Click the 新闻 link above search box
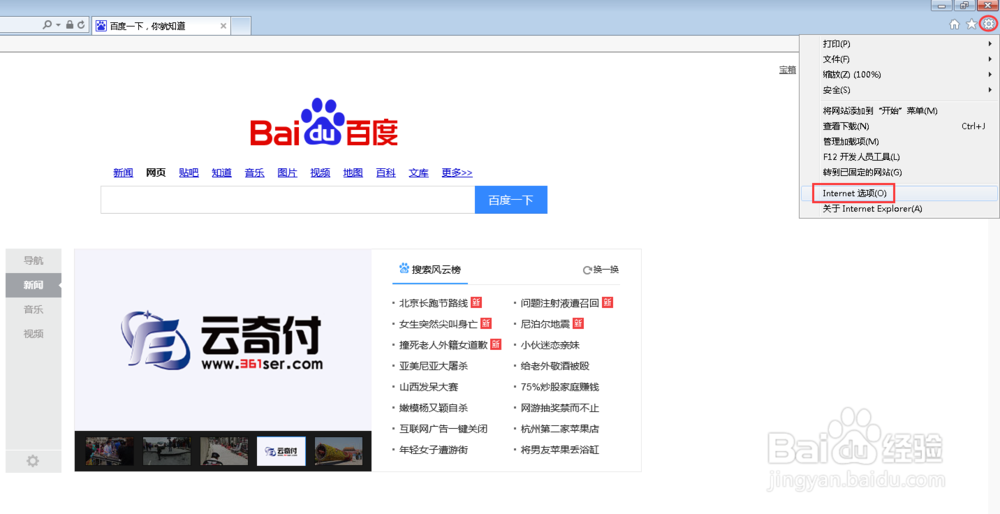This screenshot has height=514, width=1000. click(x=123, y=173)
